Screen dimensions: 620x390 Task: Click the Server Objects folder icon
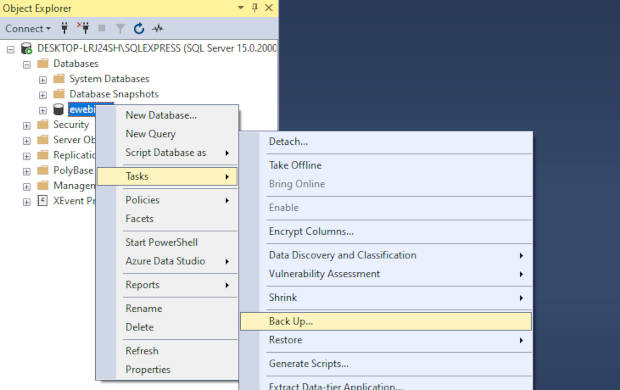point(43,140)
